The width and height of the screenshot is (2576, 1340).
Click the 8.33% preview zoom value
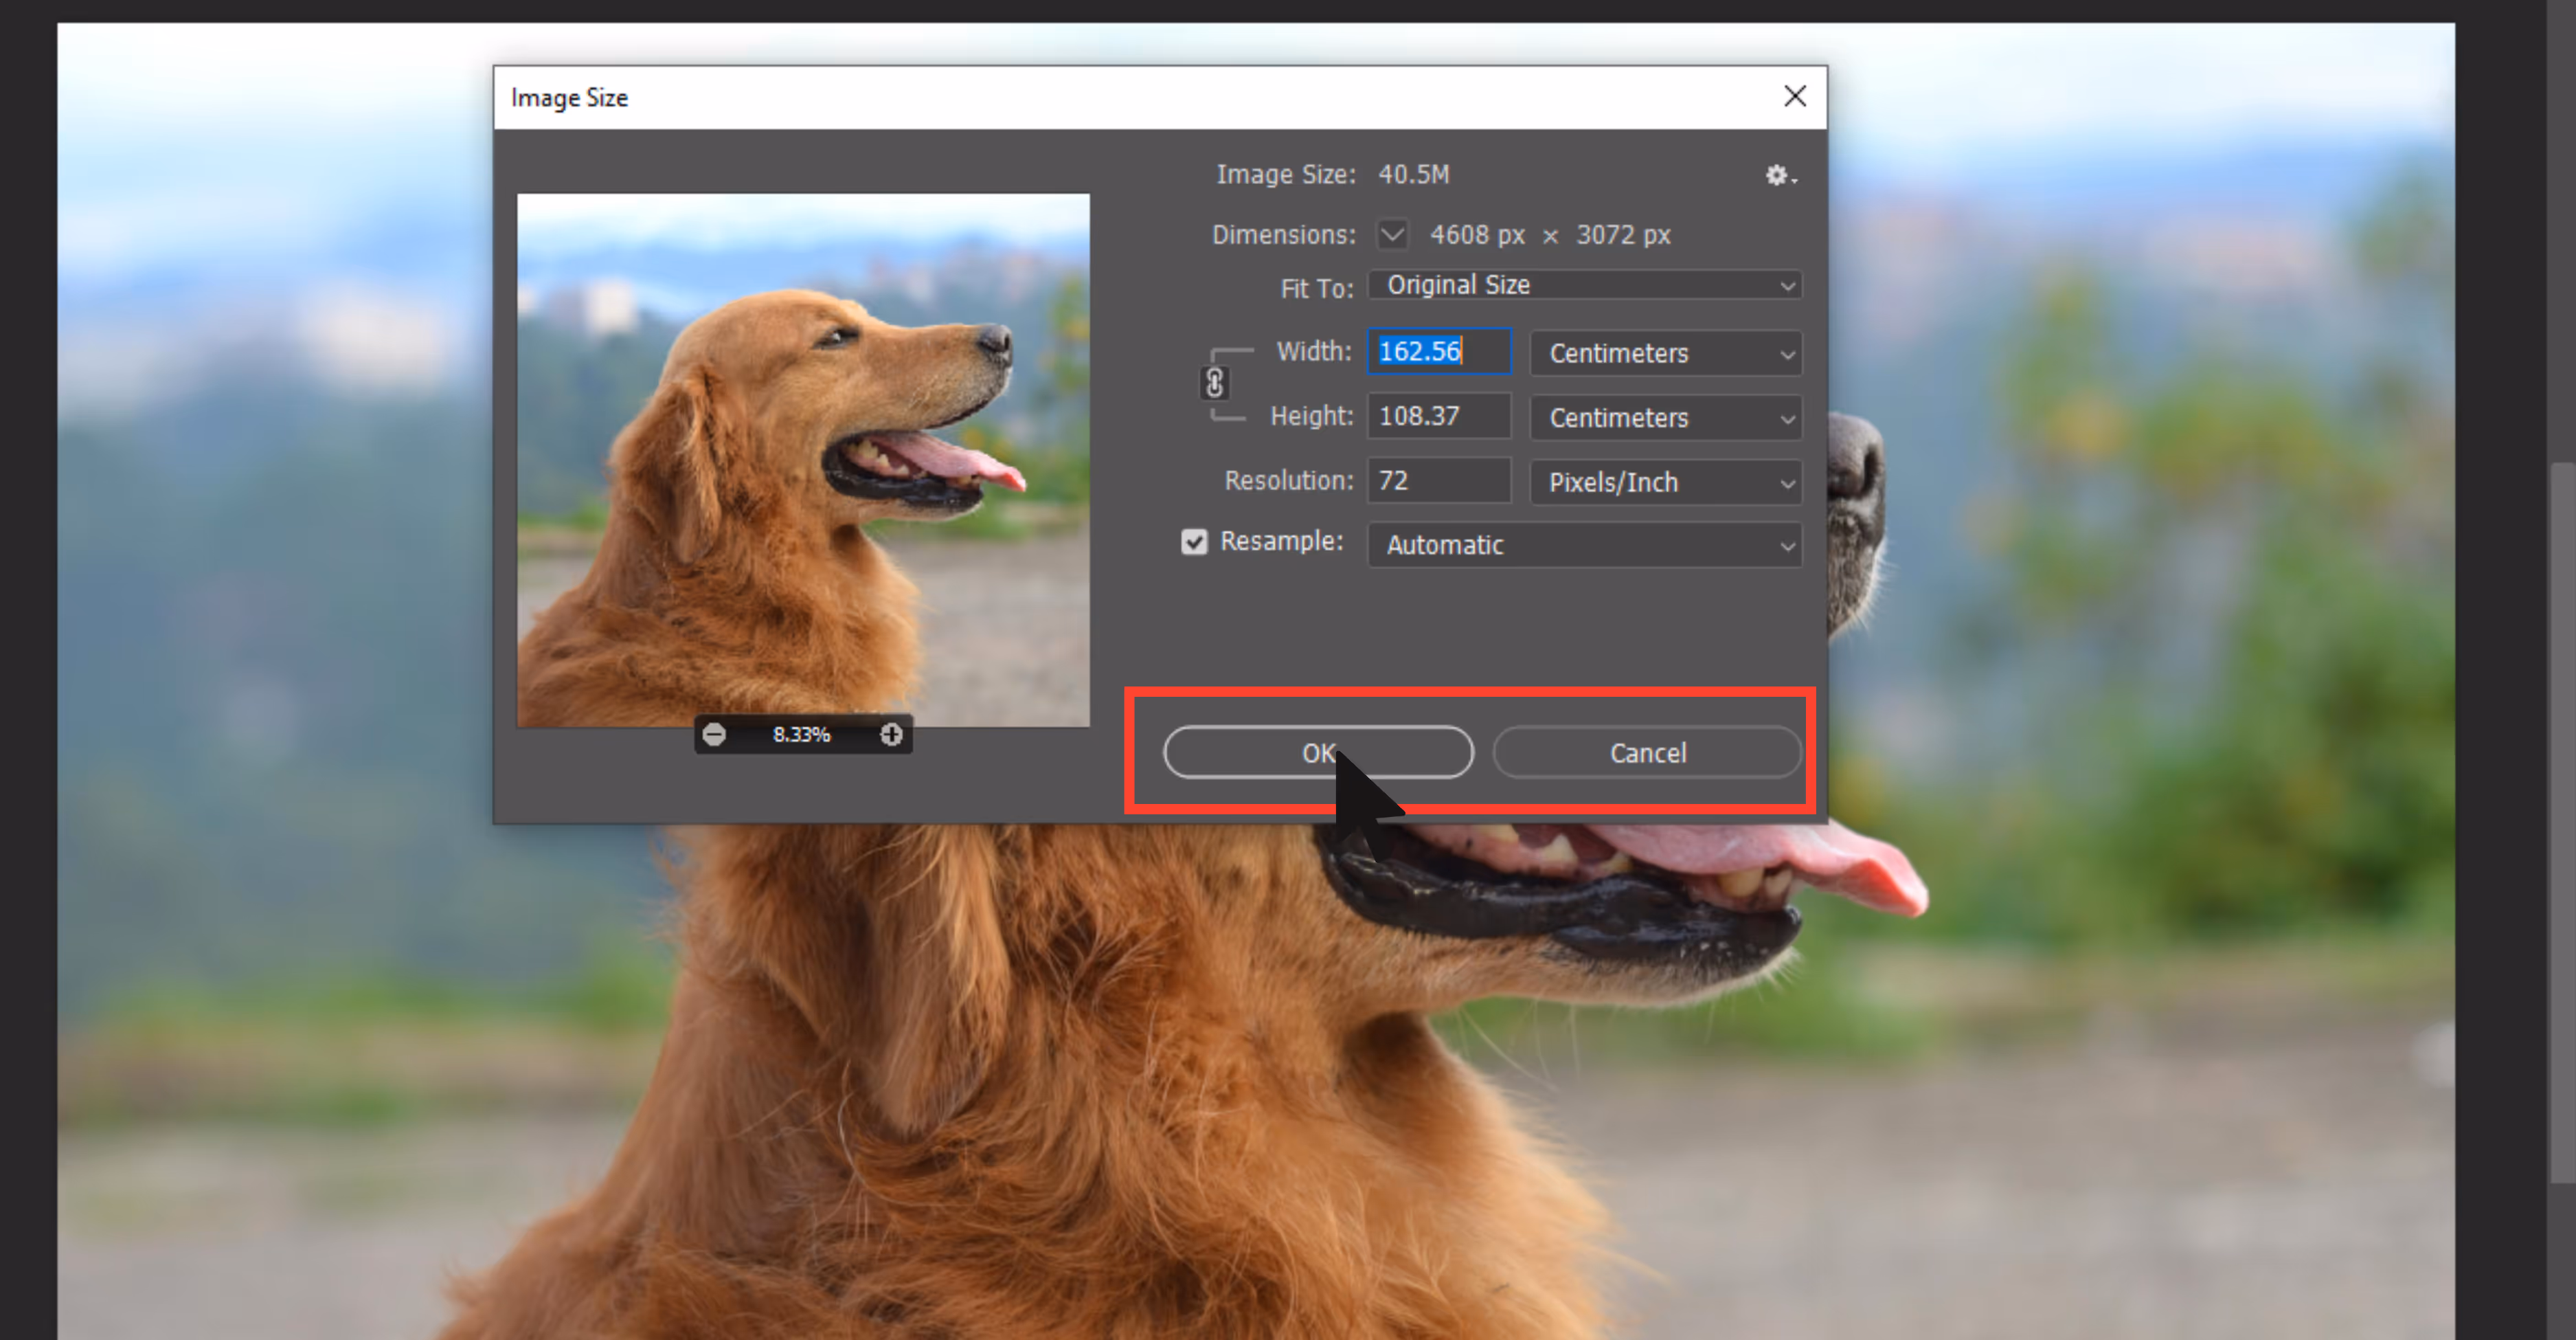point(801,735)
